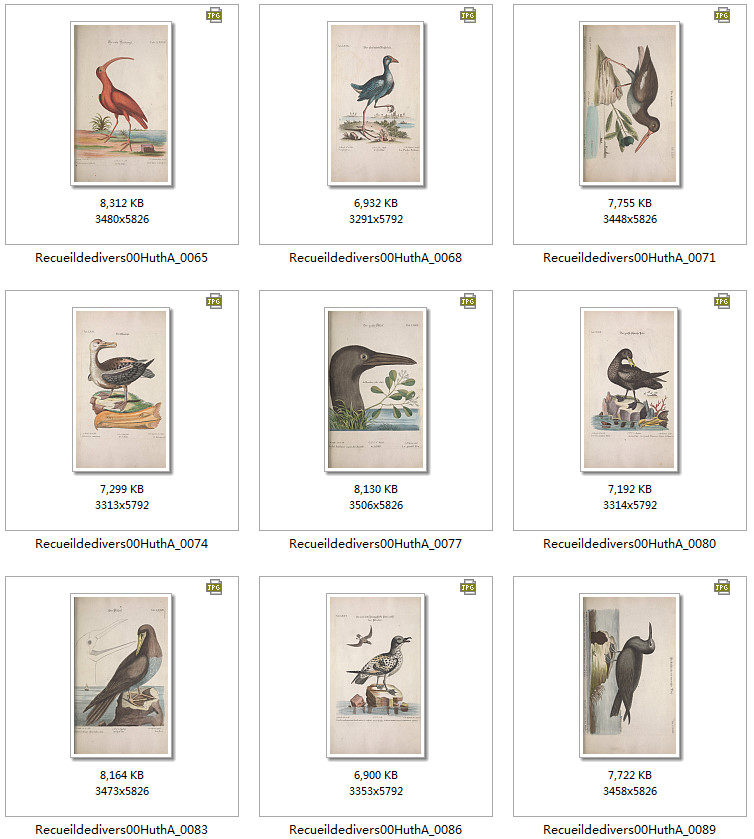This screenshot has width=754, height=839.
Task: Select the brown bird with skull sketch thumbnail
Action: tap(121, 675)
